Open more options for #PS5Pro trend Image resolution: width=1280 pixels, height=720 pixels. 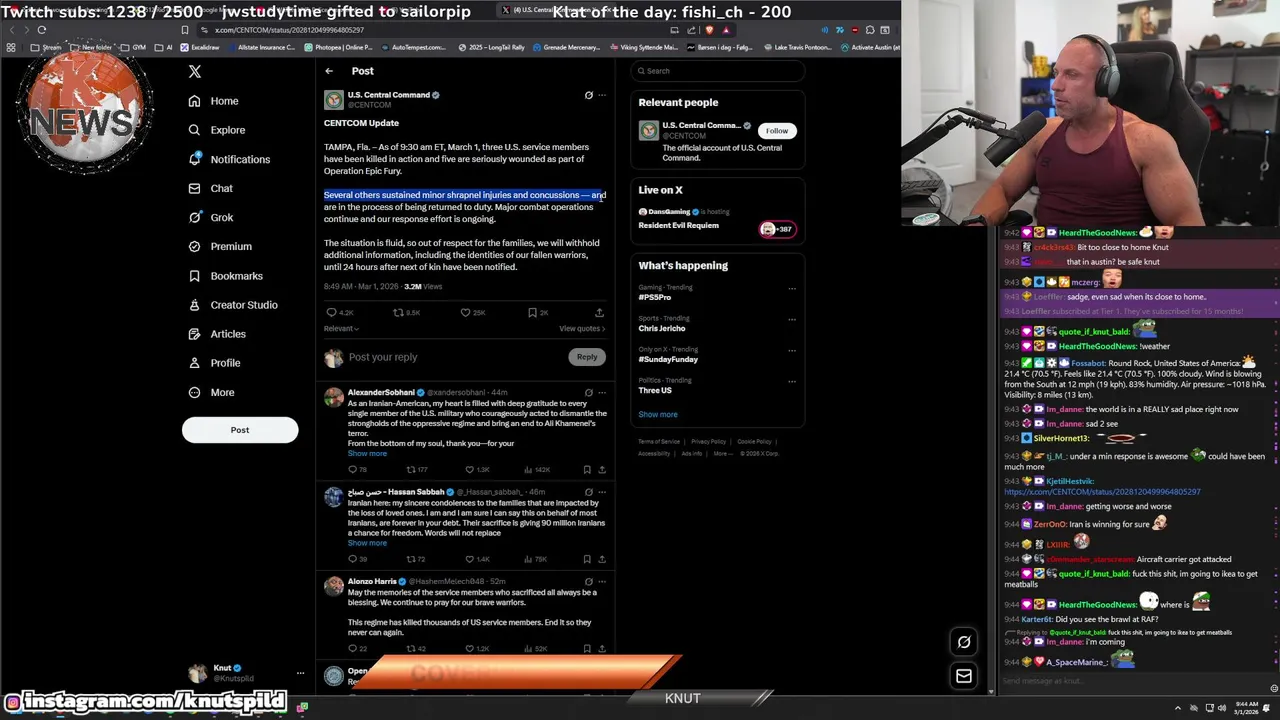pyautogui.click(x=792, y=289)
